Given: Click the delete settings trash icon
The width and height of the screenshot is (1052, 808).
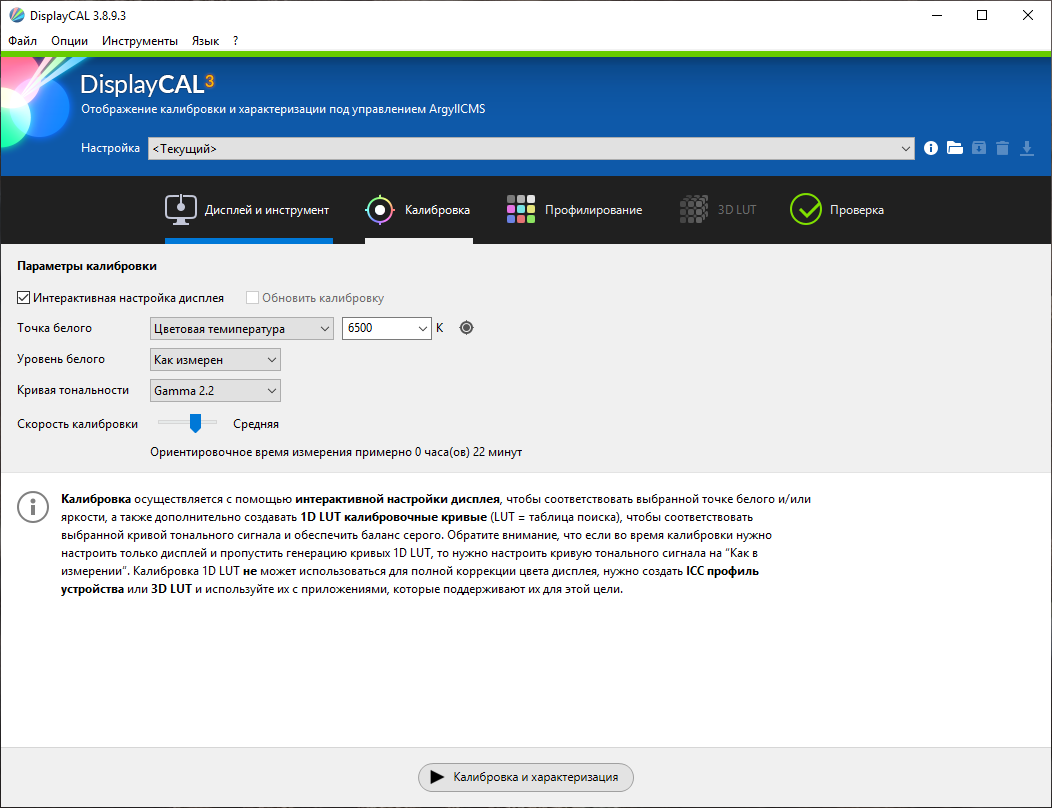Looking at the screenshot, I should pyautogui.click(x=1002, y=148).
